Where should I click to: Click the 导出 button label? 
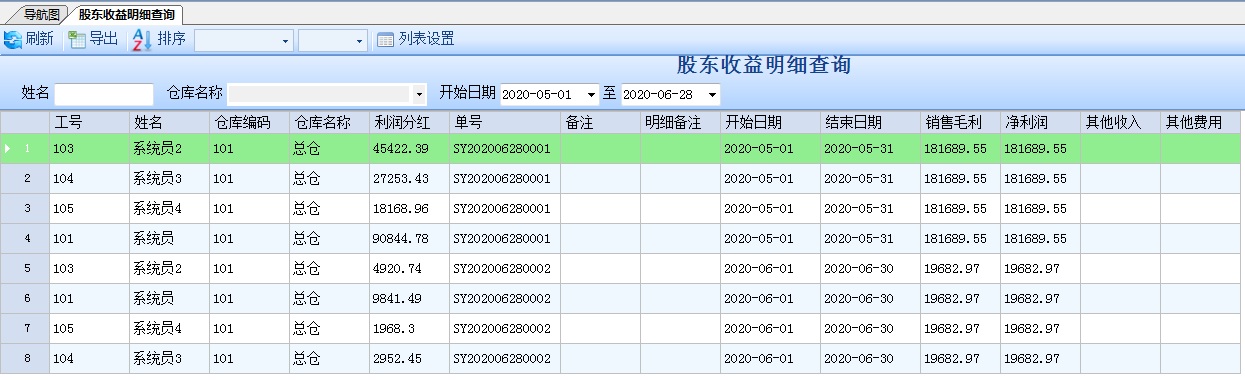(x=104, y=40)
